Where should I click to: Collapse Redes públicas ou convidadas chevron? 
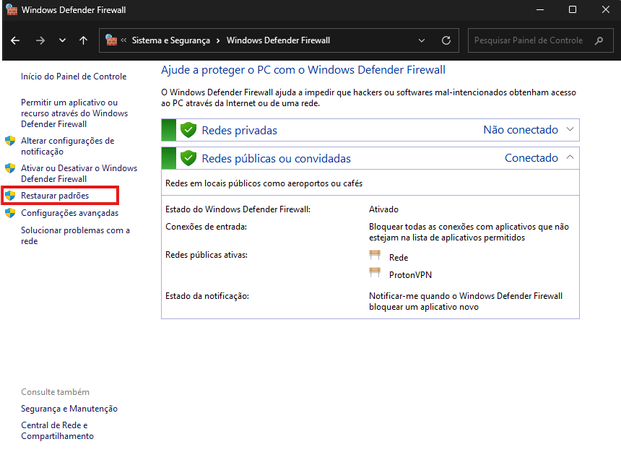(570, 158)
